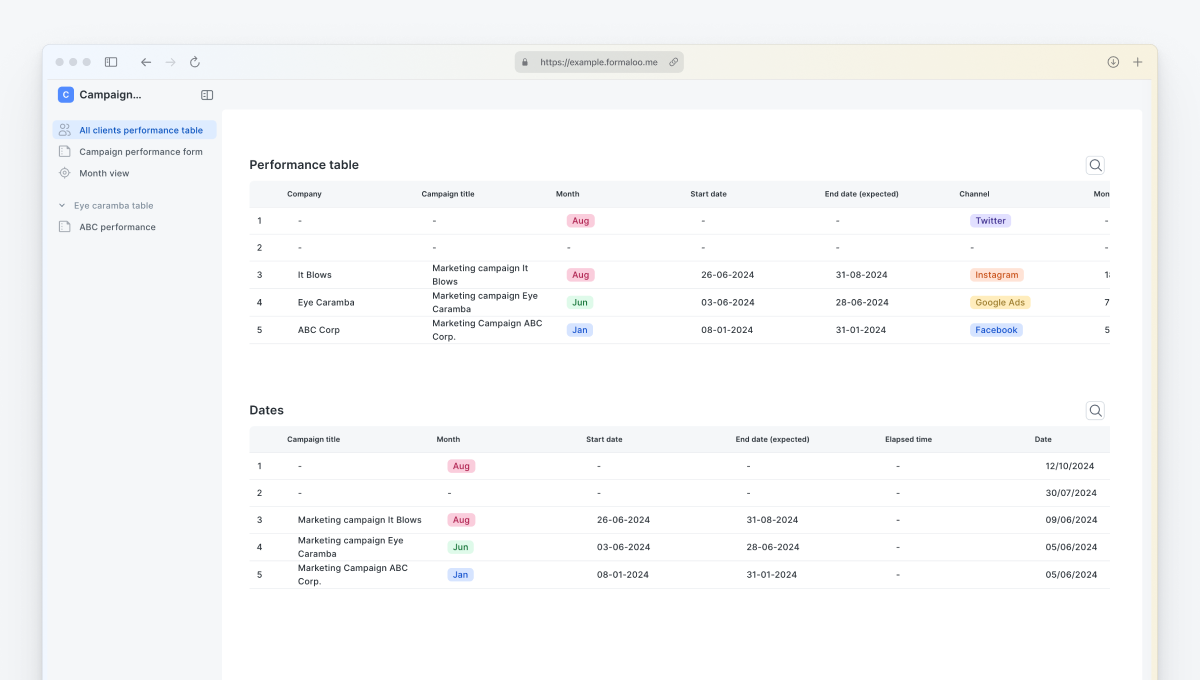1200x680 pixels.
Task: Click the address bar URL field
Action: (599, 62)
